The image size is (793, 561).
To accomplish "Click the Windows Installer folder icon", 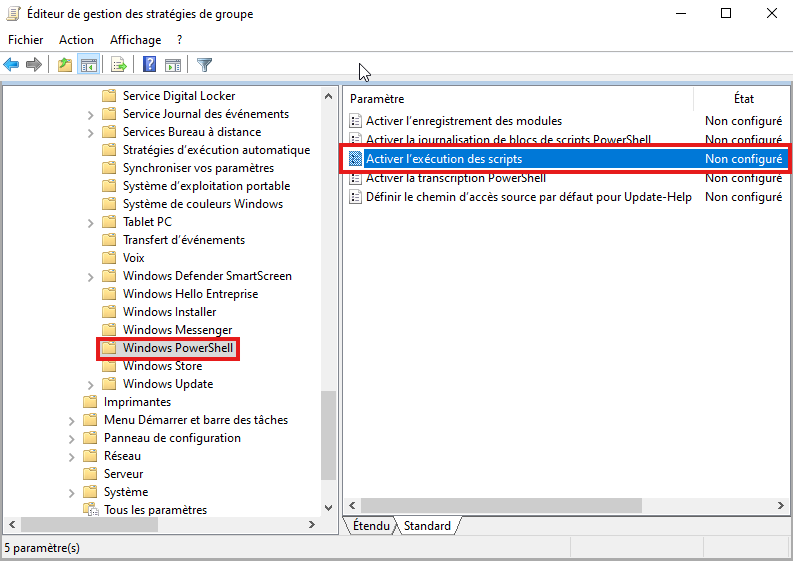I will [x=109, y=312].
